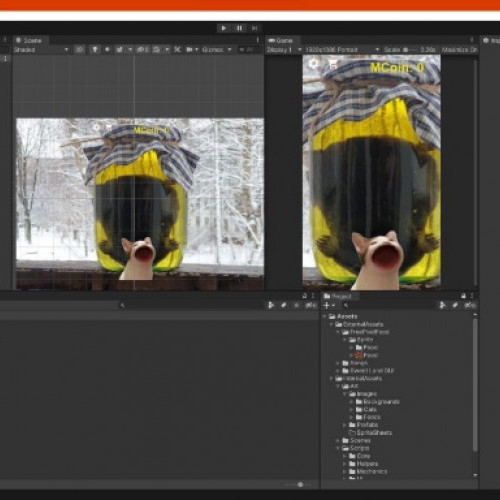This screenshot has height=500, width=500.
Task: Select the cat sprite in the Scene view
Action: [137, 259]
